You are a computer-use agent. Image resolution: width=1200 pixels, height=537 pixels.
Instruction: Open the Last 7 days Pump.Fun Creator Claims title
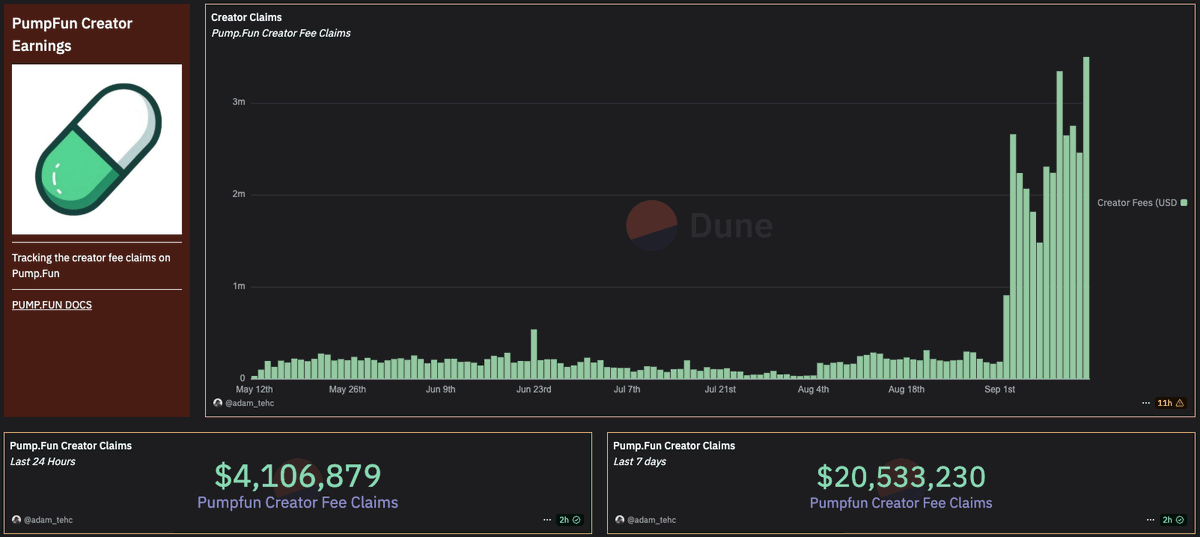(x=674, y=446)
